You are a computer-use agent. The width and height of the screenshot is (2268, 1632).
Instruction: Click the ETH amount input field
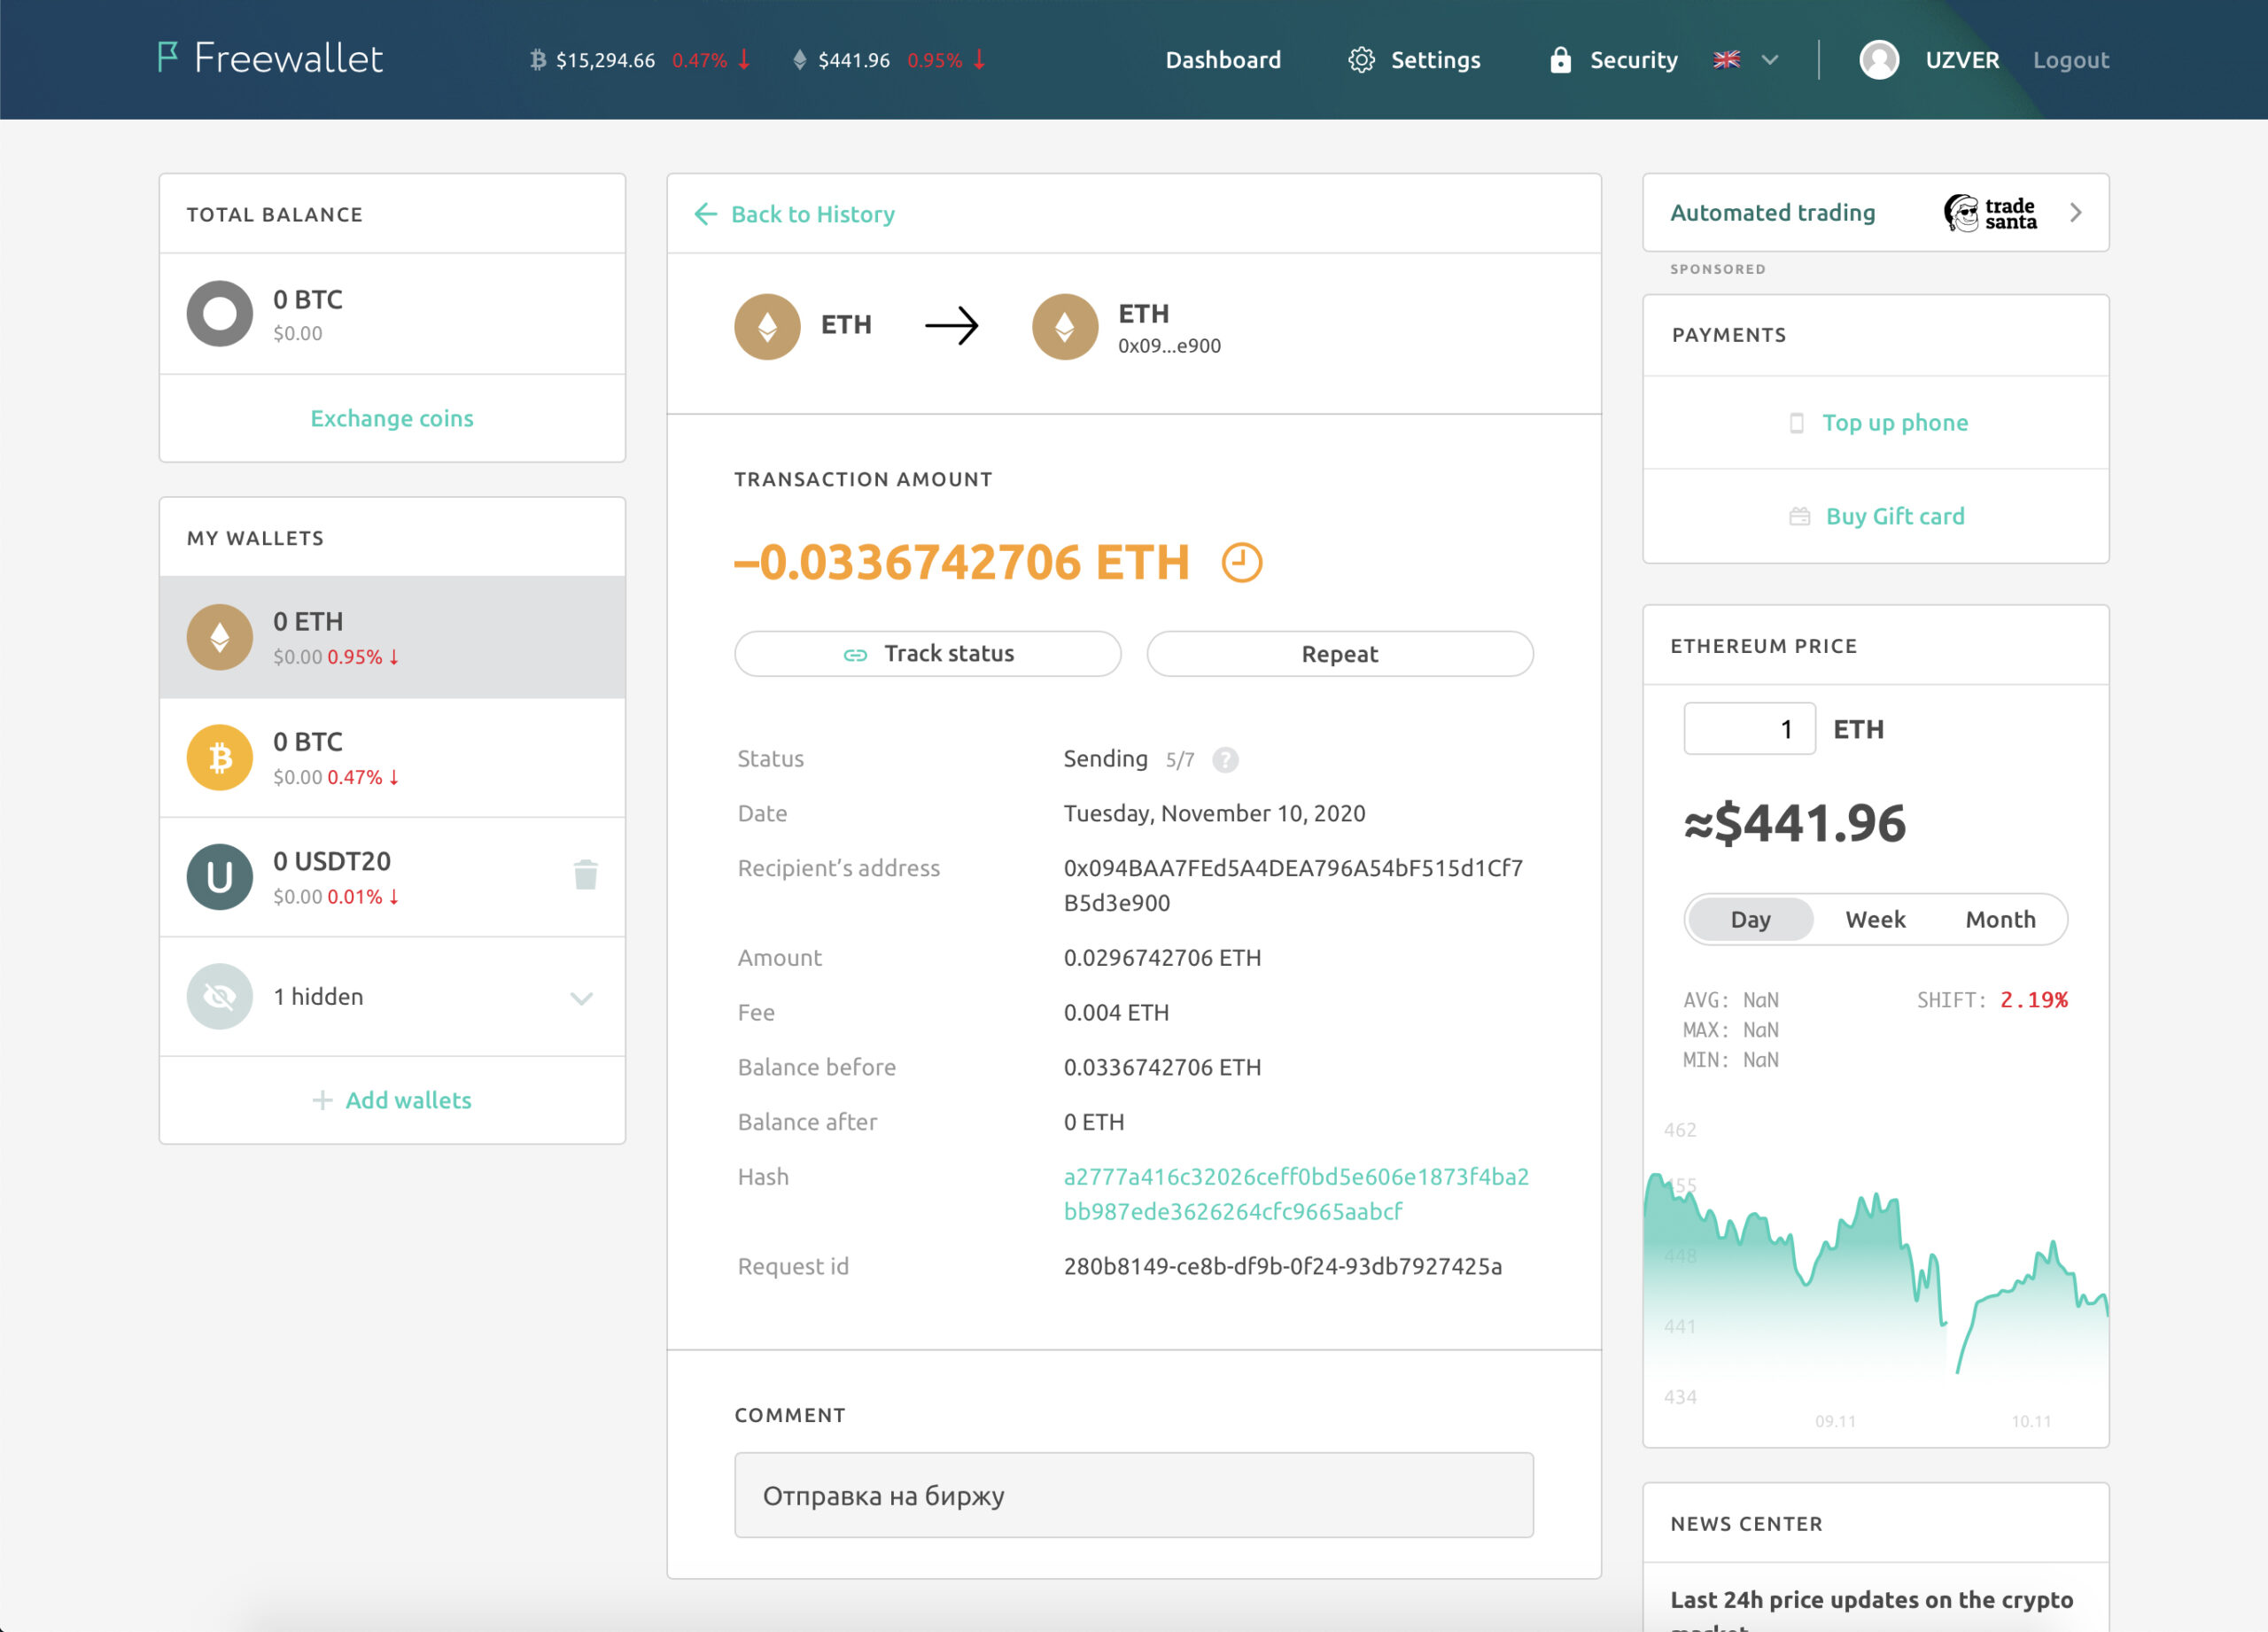point(1749,729)
